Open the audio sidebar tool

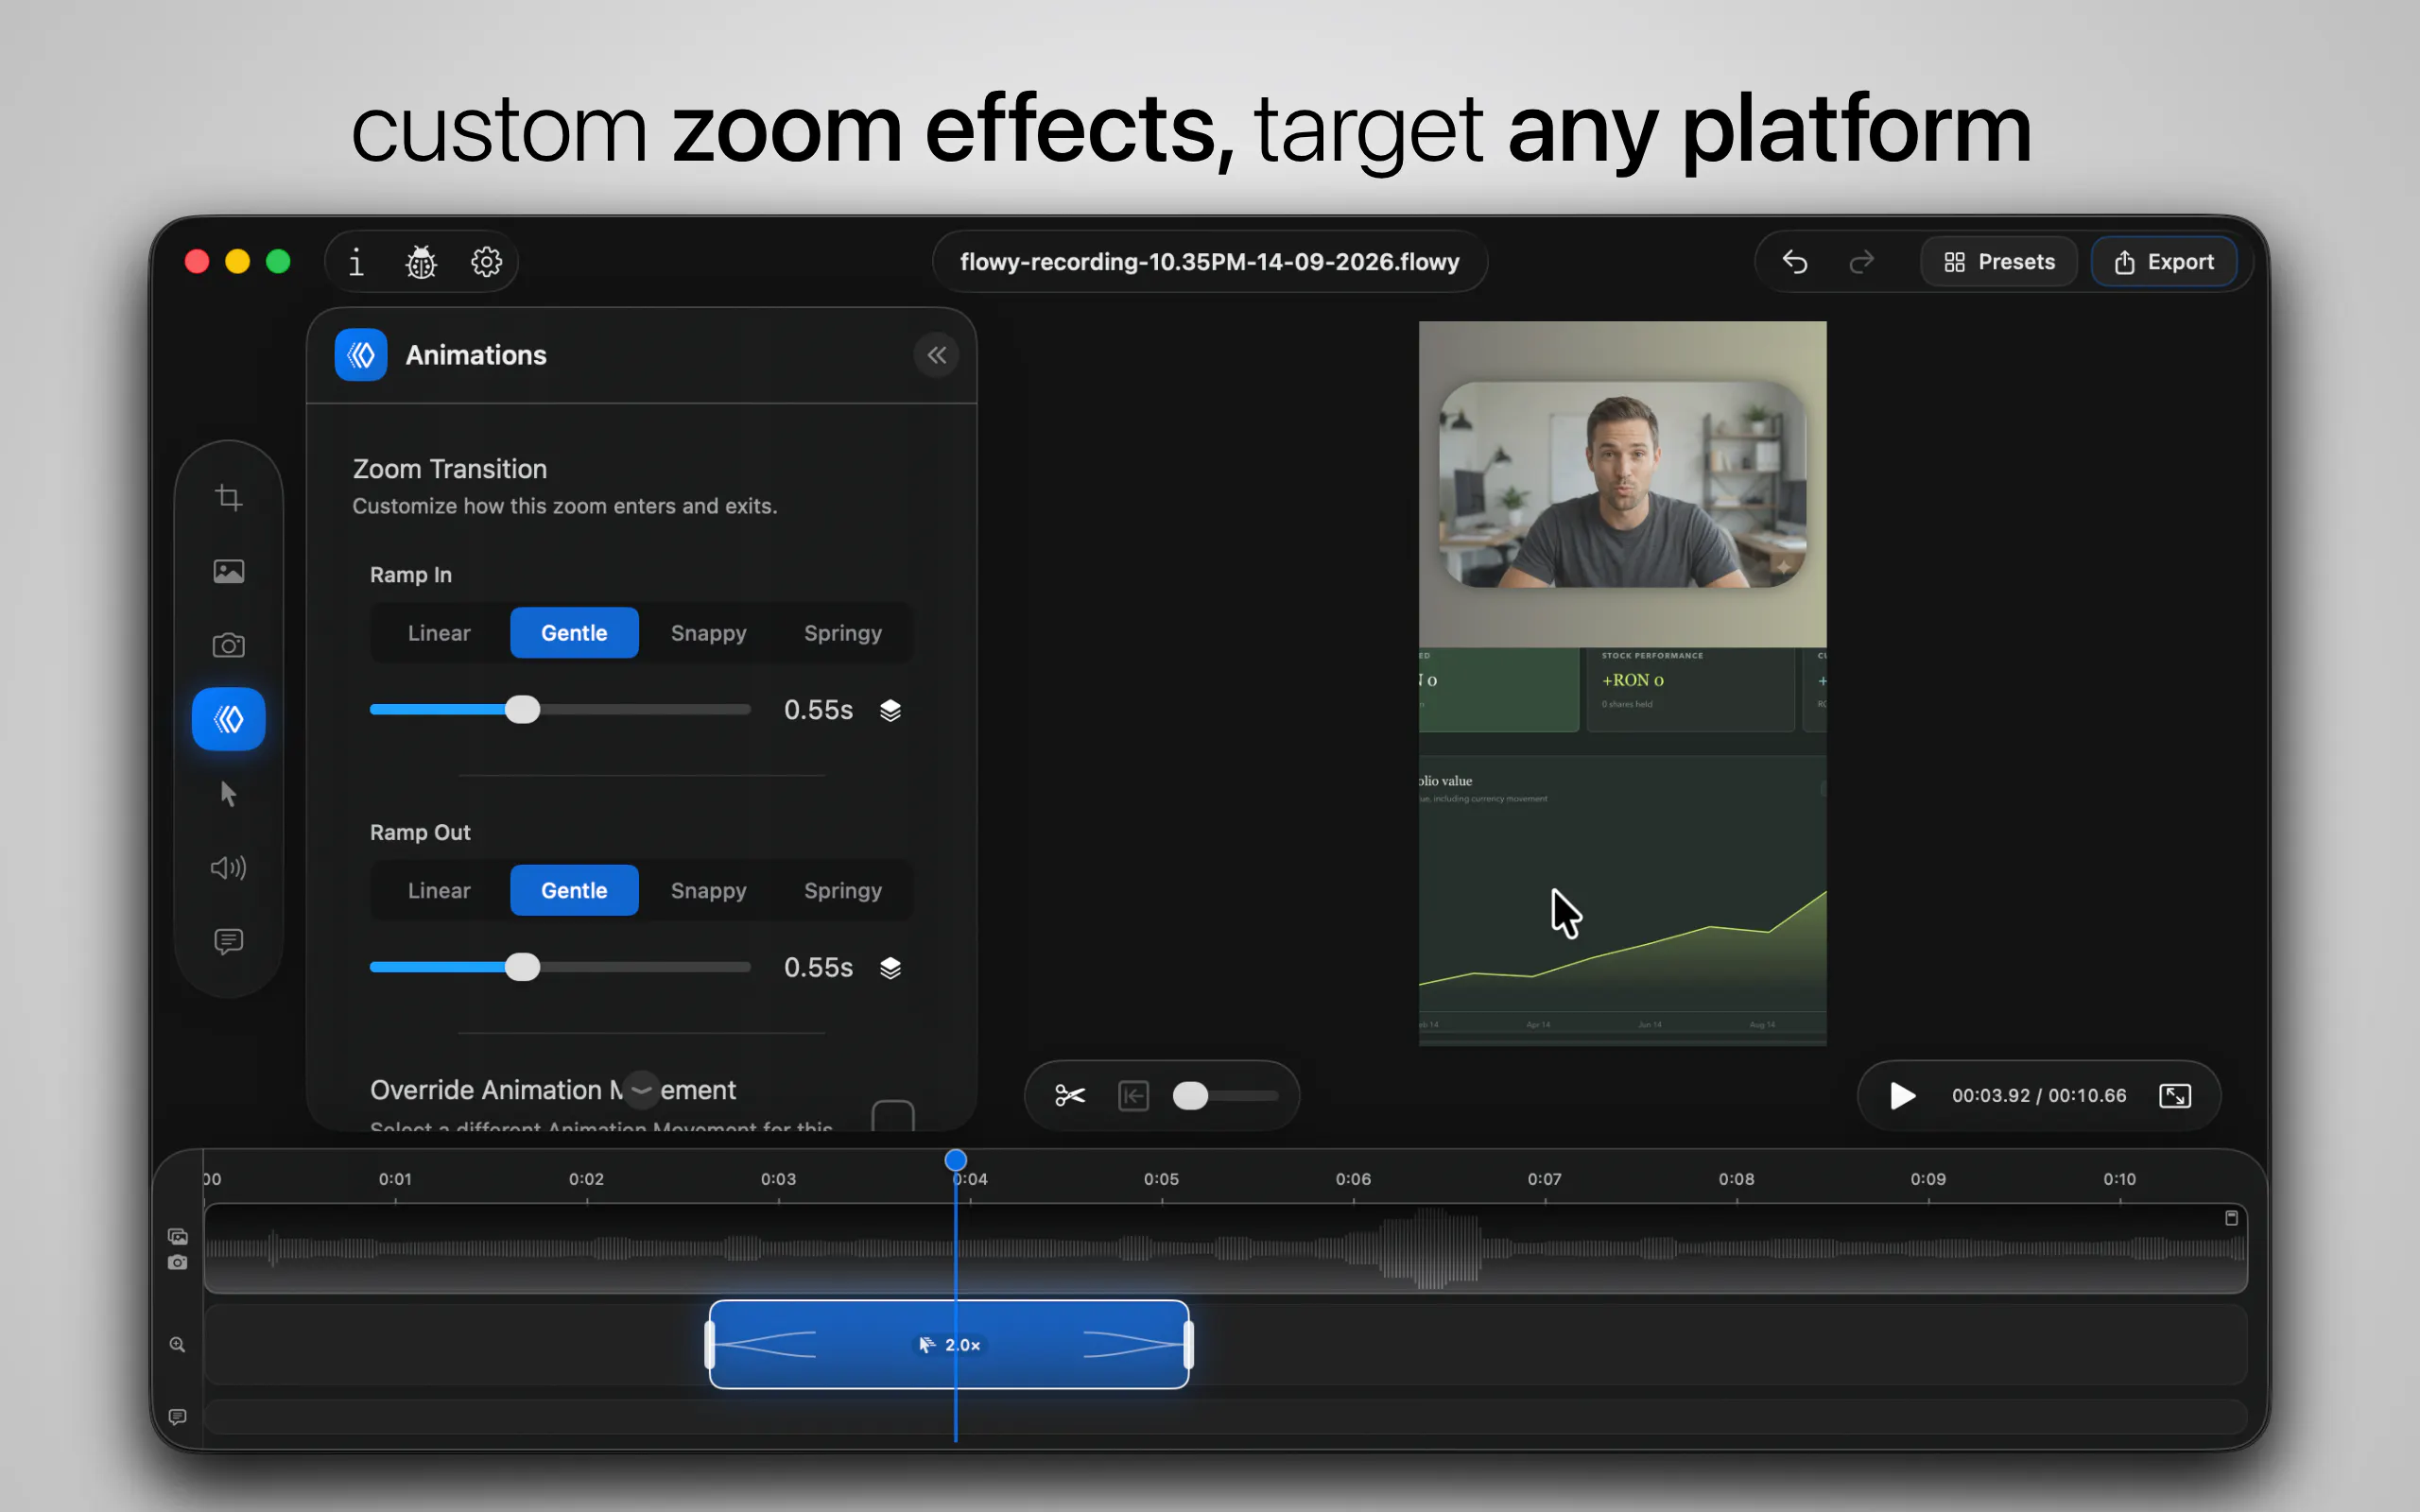coord(229,867)
